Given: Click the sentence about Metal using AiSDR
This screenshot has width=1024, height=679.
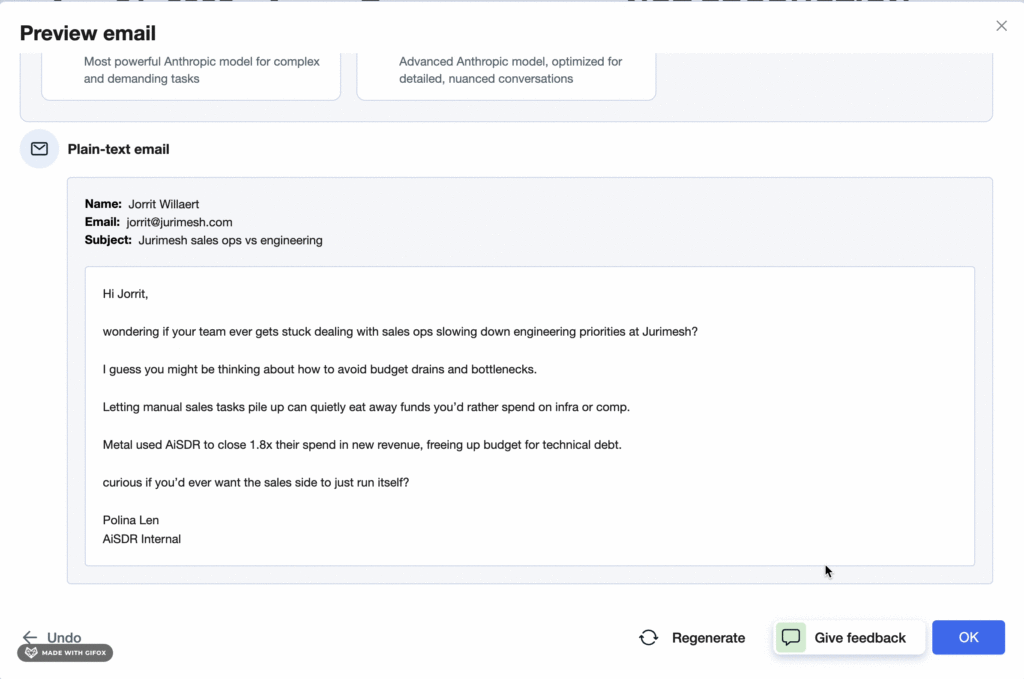Looking at the screenshot, I should click(x=362, y=444).
